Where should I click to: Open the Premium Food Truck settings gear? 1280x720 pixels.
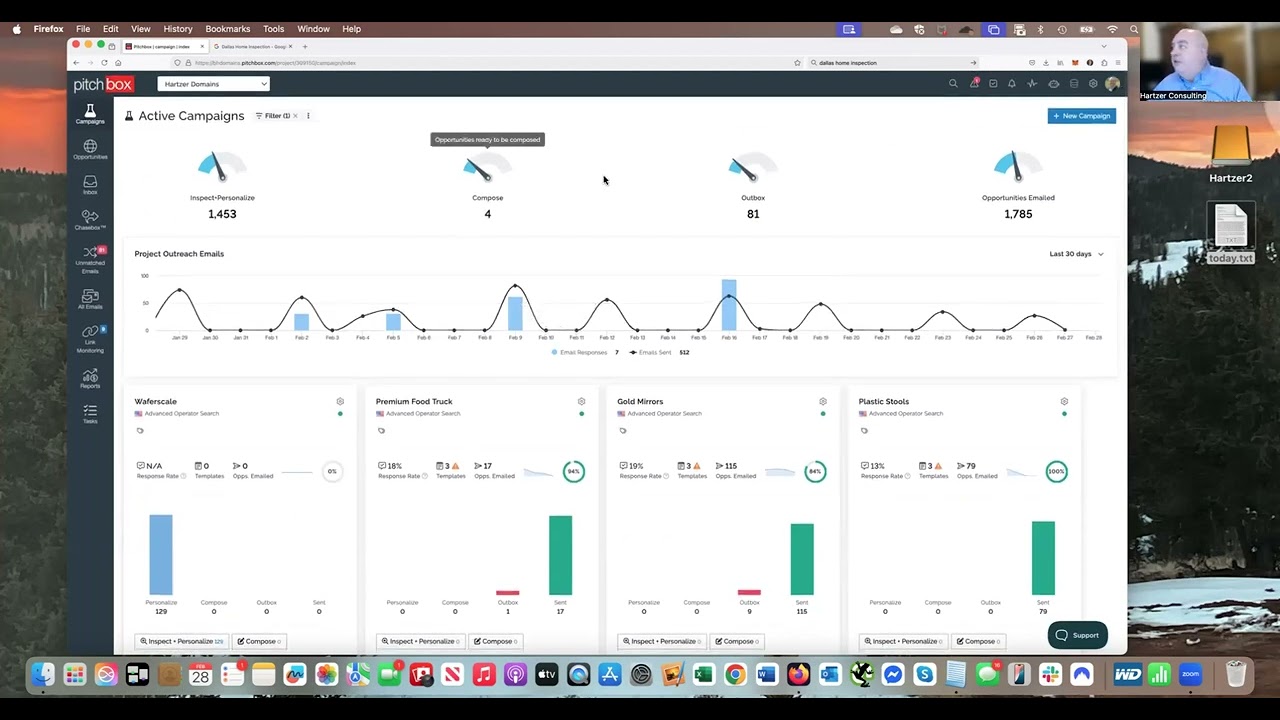click(x=581, y=401)
